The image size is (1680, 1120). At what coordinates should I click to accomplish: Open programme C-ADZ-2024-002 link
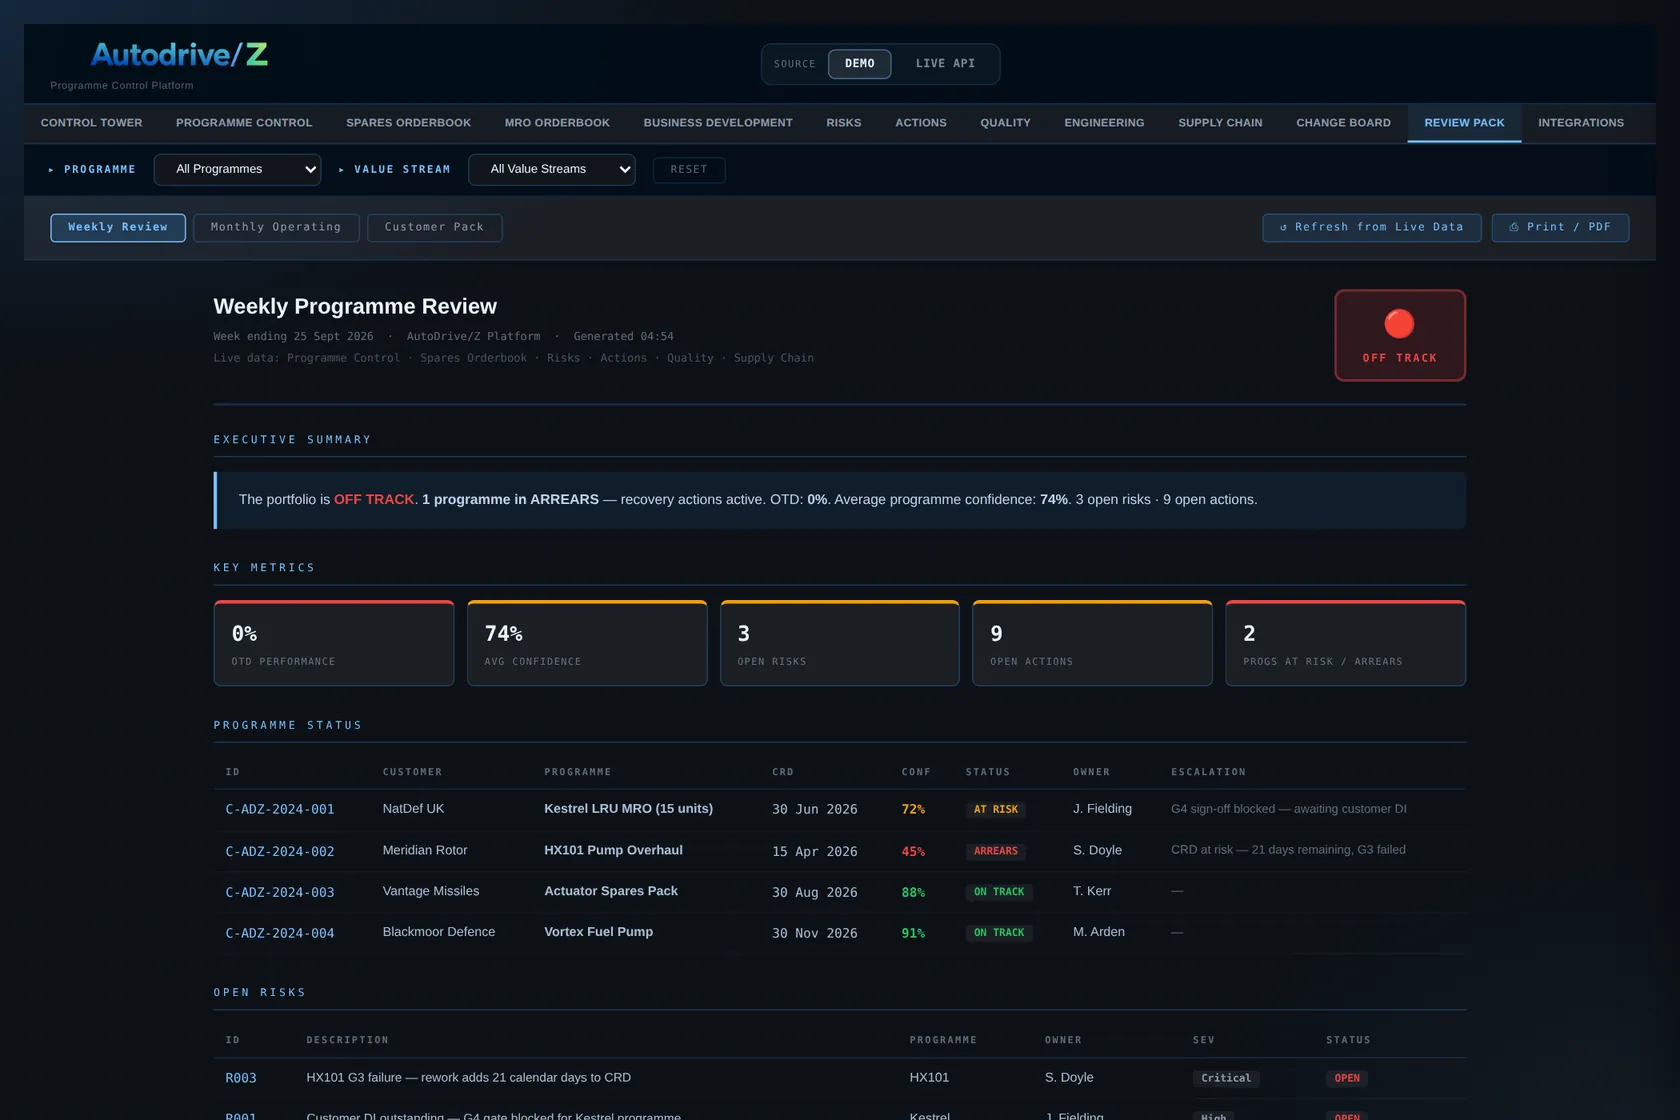(x=280, y=851)
